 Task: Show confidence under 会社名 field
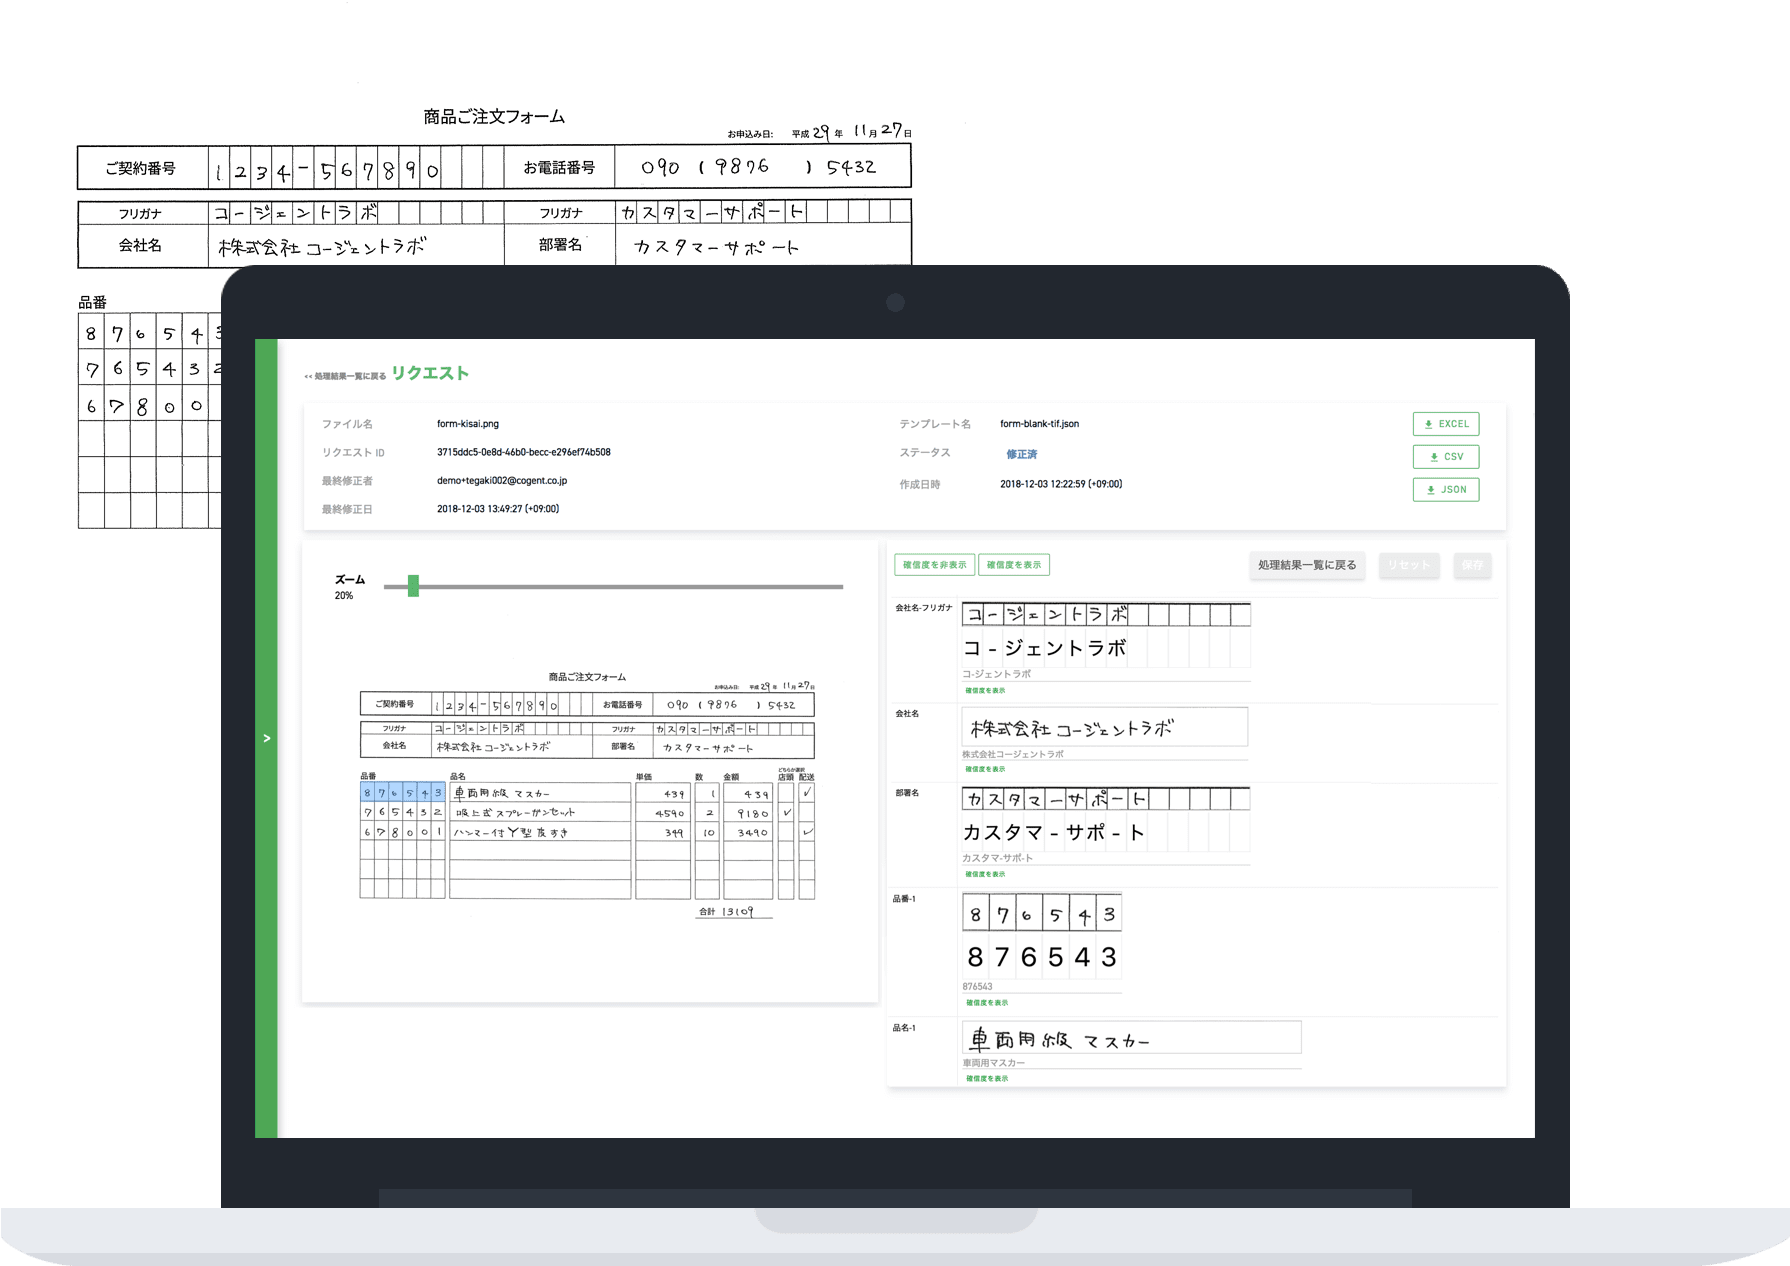985,769
